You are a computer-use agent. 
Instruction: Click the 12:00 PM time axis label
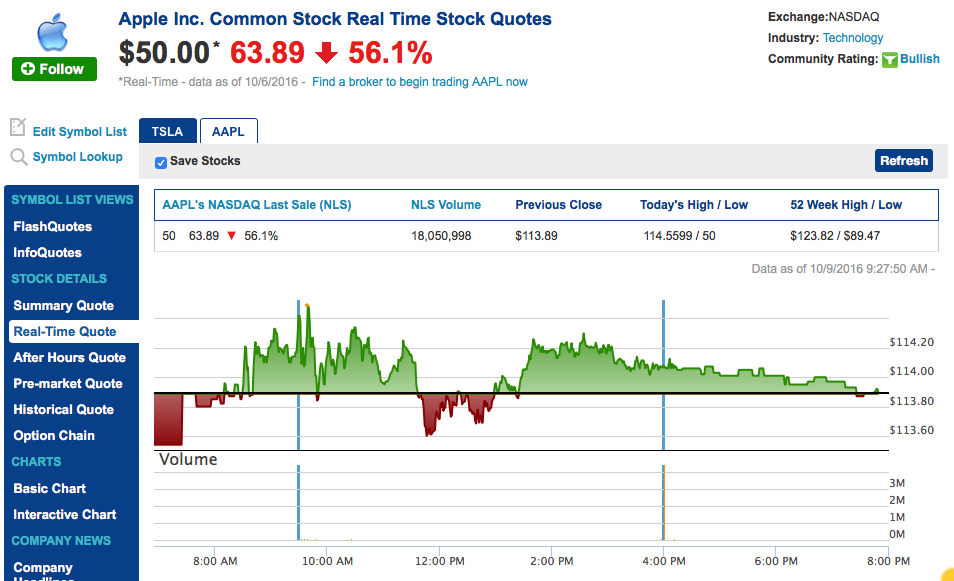point(440,561)
